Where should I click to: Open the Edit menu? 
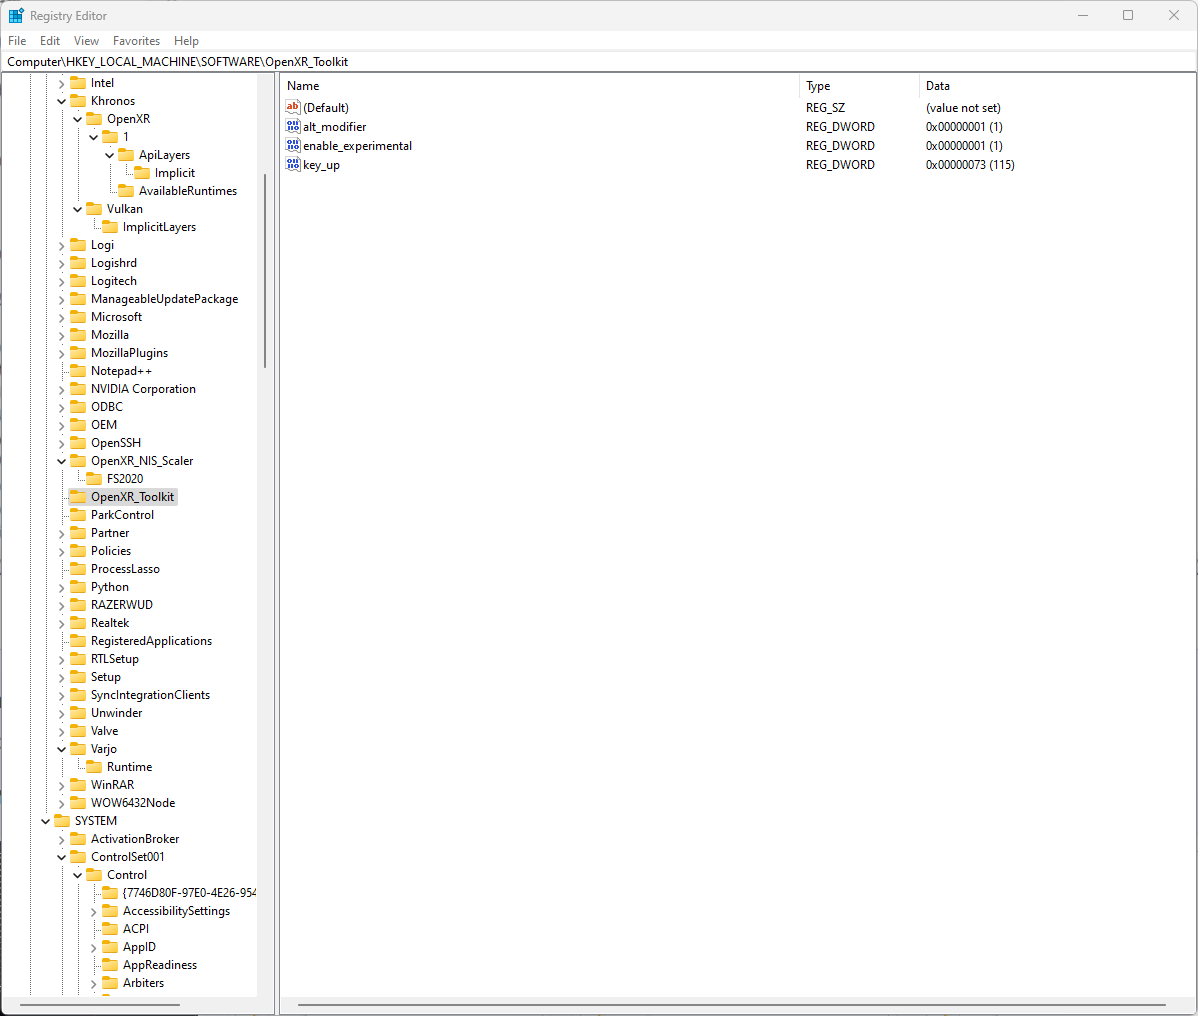[x=50, y=40]
